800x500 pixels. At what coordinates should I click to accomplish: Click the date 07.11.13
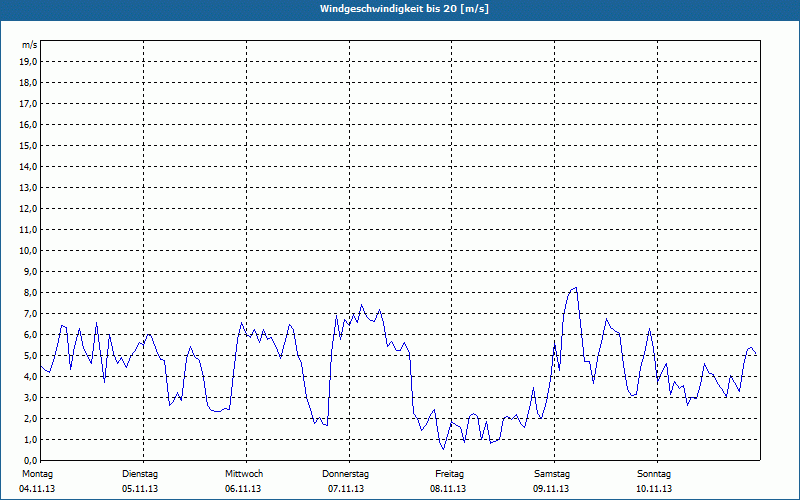point(346,489)
